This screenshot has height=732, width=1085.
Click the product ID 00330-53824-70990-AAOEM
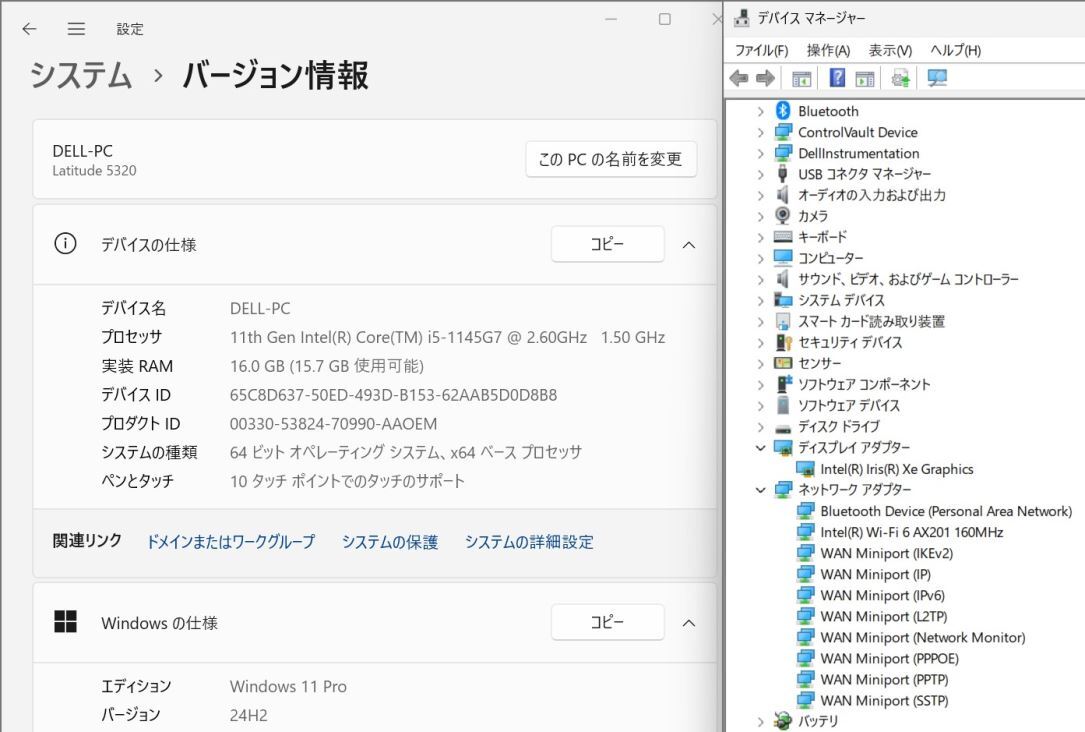point(334,423)
